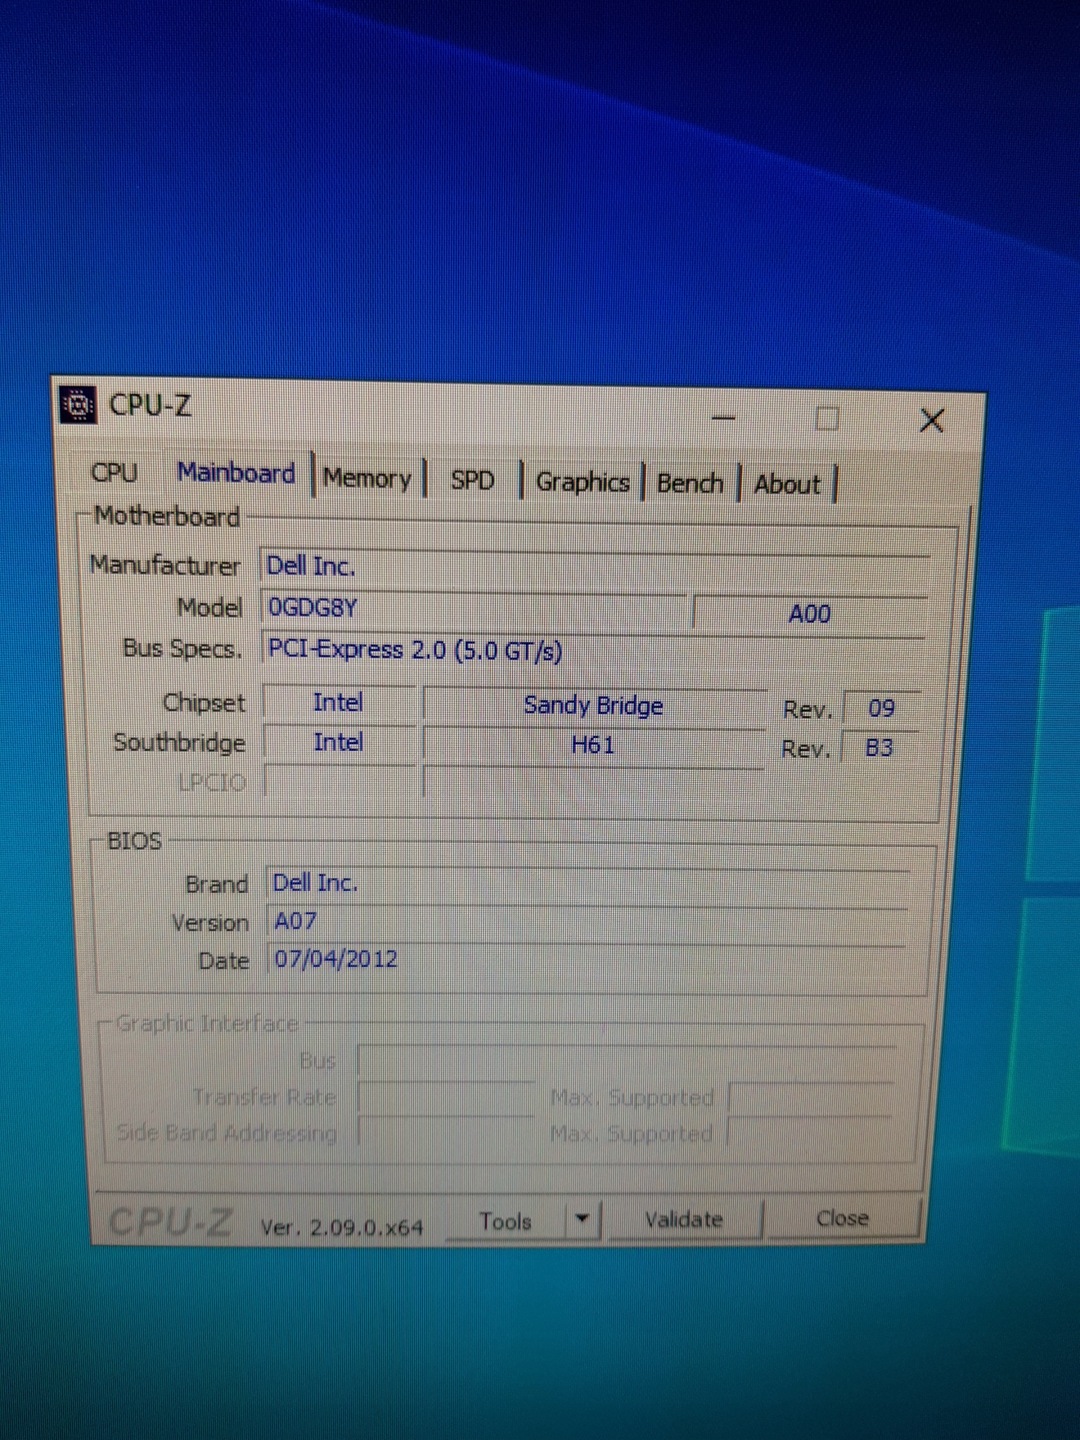Image resolution: width=1080 pixels, height=1440 pixels.
Task: Open the Memory tab
Action: pyautogui.click(x=367, y=479)
